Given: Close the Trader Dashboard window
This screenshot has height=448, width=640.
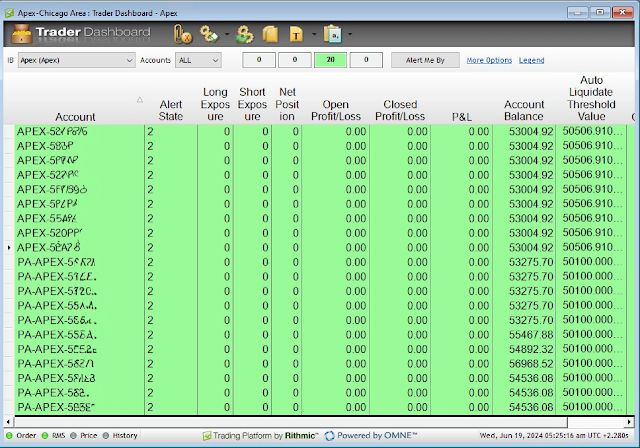Looking at the screenshot, I should 623,13.
